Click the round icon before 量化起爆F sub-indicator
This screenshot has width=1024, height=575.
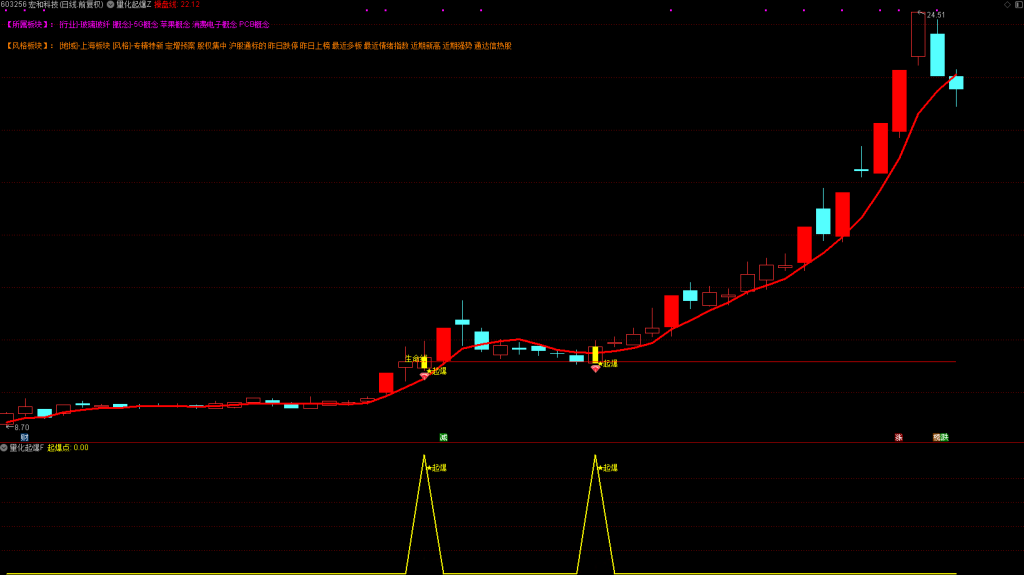[4, 448]
